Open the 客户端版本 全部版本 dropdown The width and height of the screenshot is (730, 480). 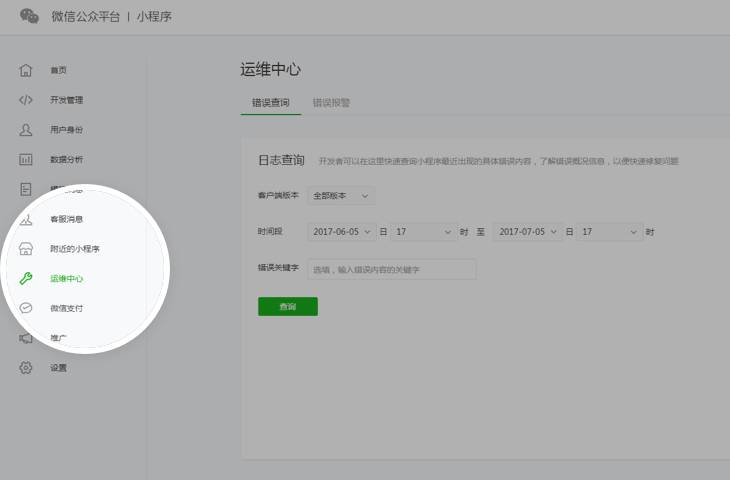point(341,196)
